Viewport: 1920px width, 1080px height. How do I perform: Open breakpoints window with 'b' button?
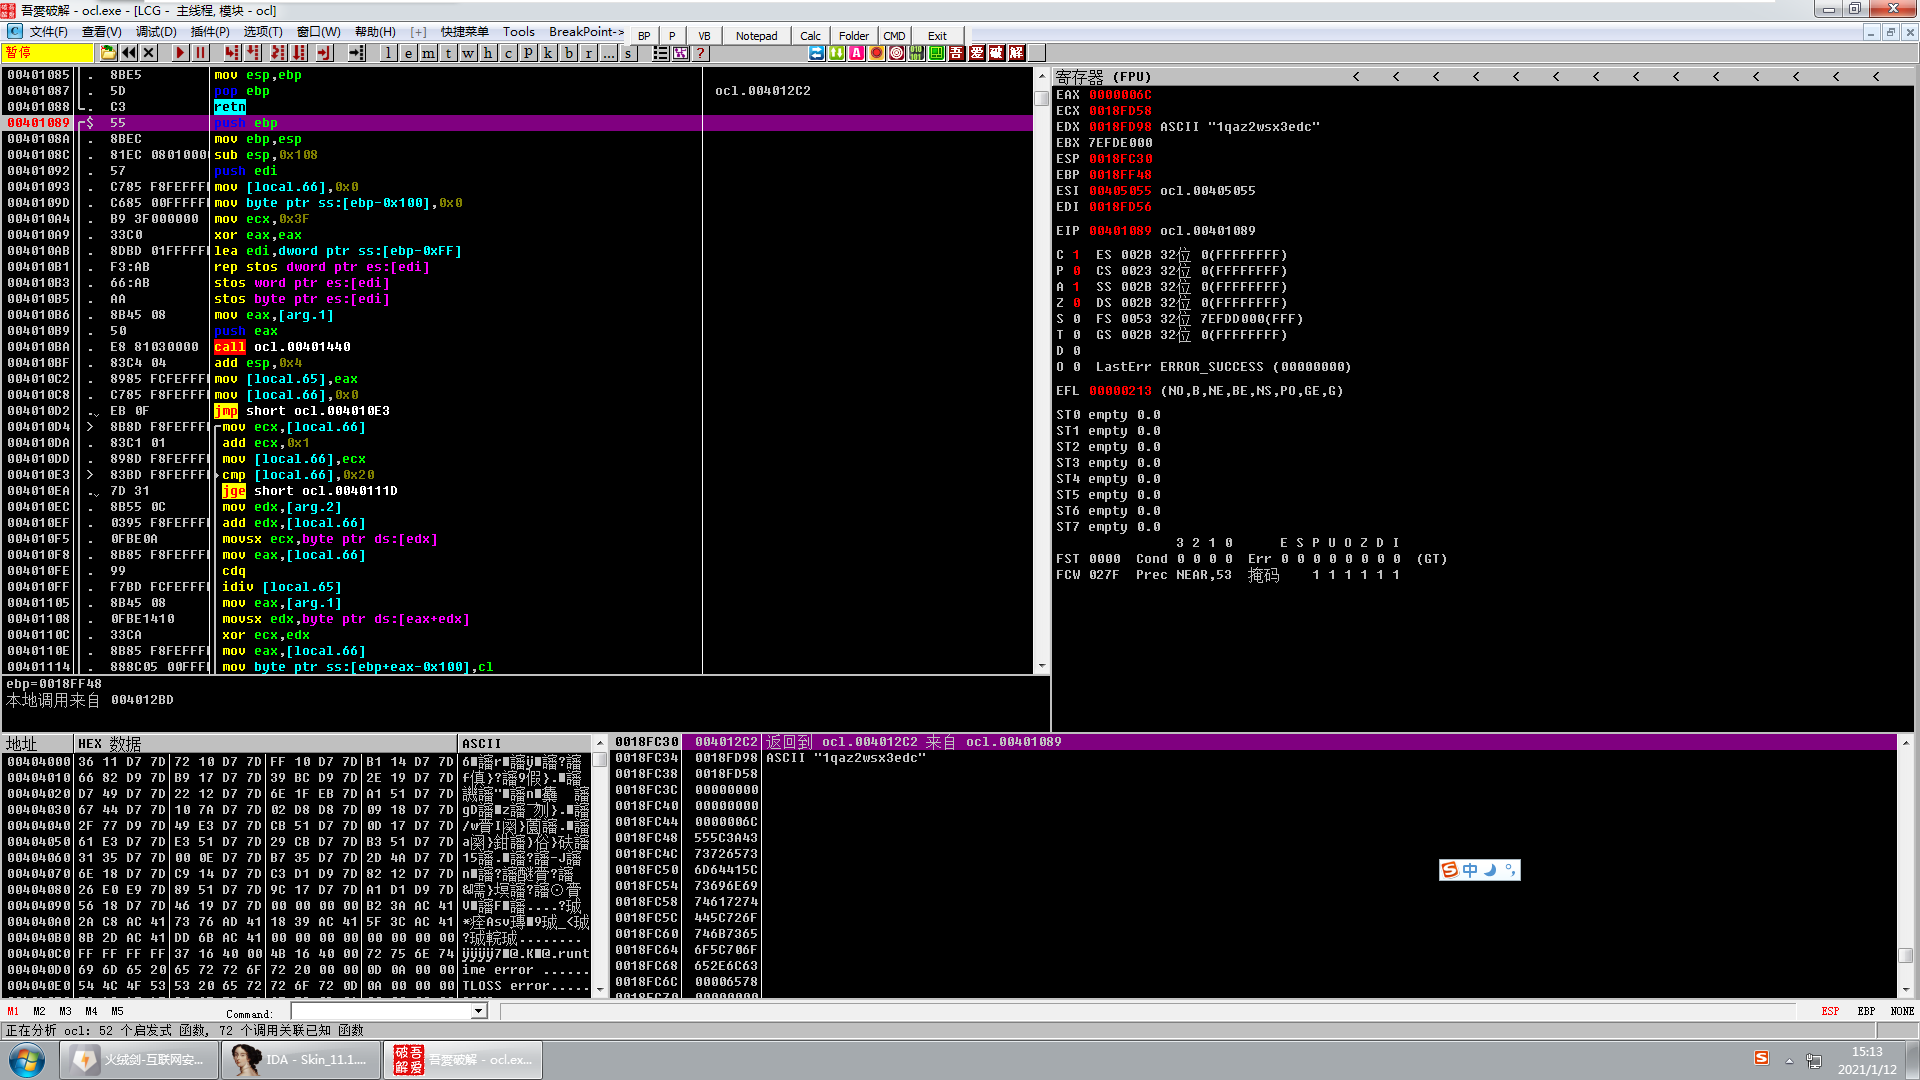tap(568, 53)
